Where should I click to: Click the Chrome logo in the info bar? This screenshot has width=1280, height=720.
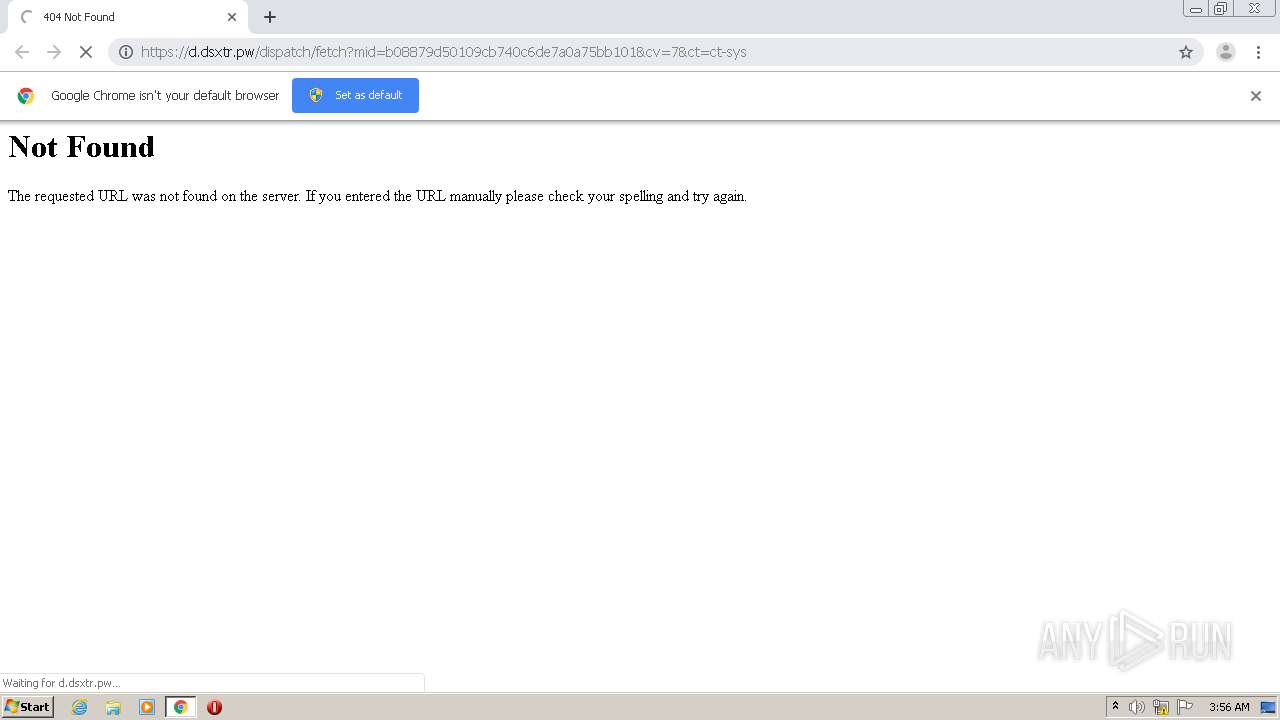(x=26, y=96)
